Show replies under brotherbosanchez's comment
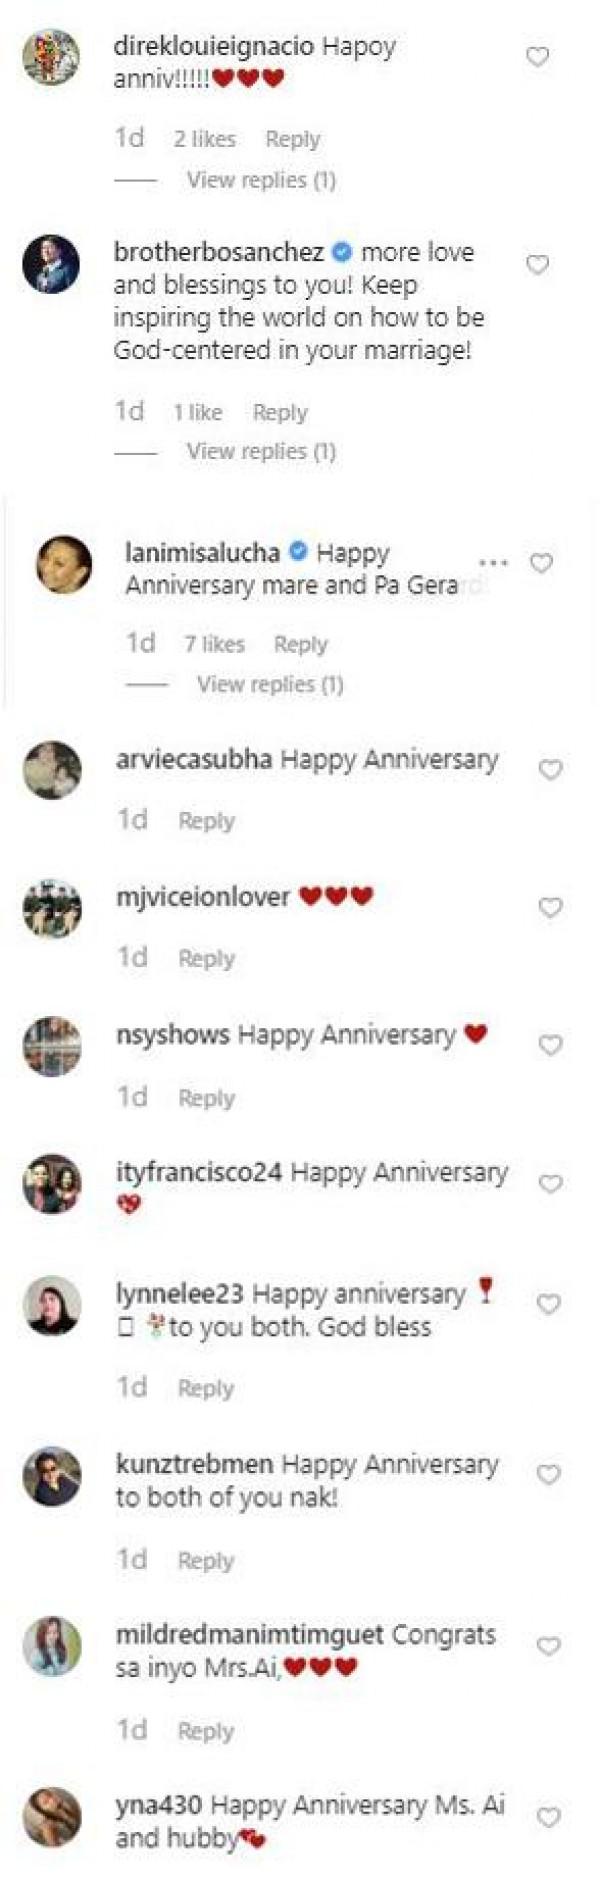This screenshot has width=600, height=1879. pyautogui.click(x=261, y=452)
